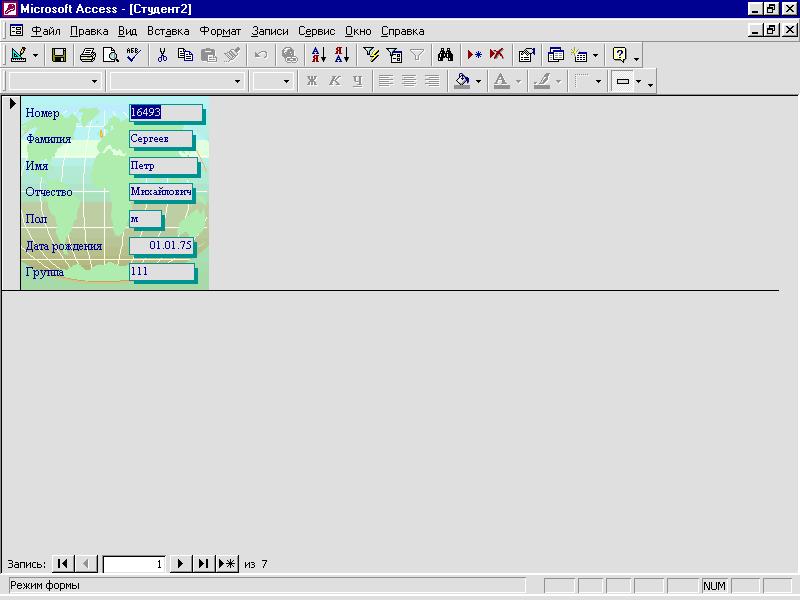Click the Фамилия field Сергеев

pyautogui.click(x=161, y=139)
